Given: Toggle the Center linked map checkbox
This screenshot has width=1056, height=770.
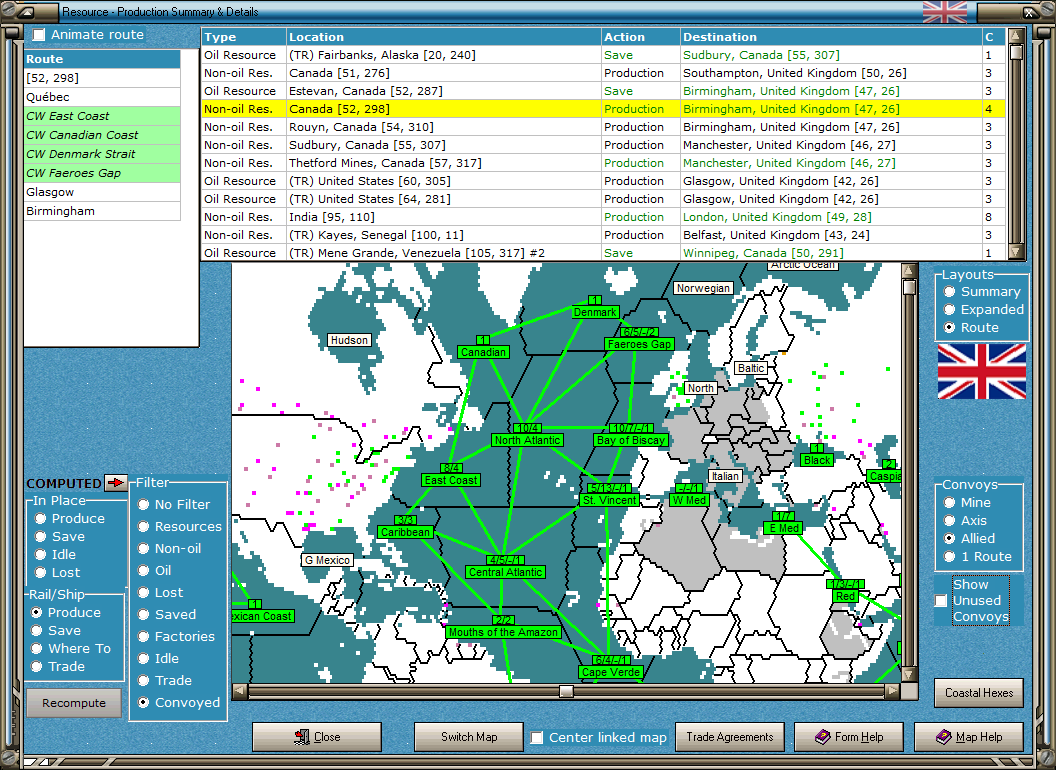Looking at the screenshot, I should (537, 738).
